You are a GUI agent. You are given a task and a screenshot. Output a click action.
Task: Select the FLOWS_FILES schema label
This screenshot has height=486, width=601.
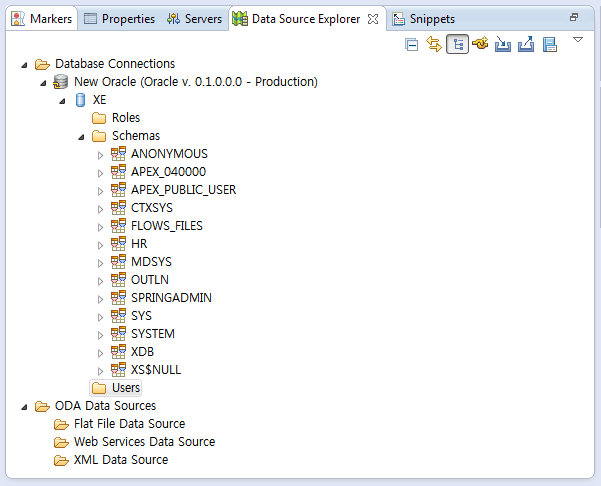coord(167,226)
